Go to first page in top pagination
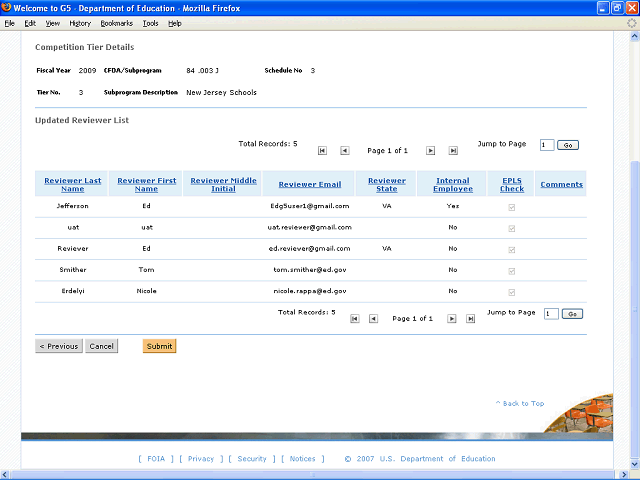Screen dimensions: 640x480 [x=322, y=151]
